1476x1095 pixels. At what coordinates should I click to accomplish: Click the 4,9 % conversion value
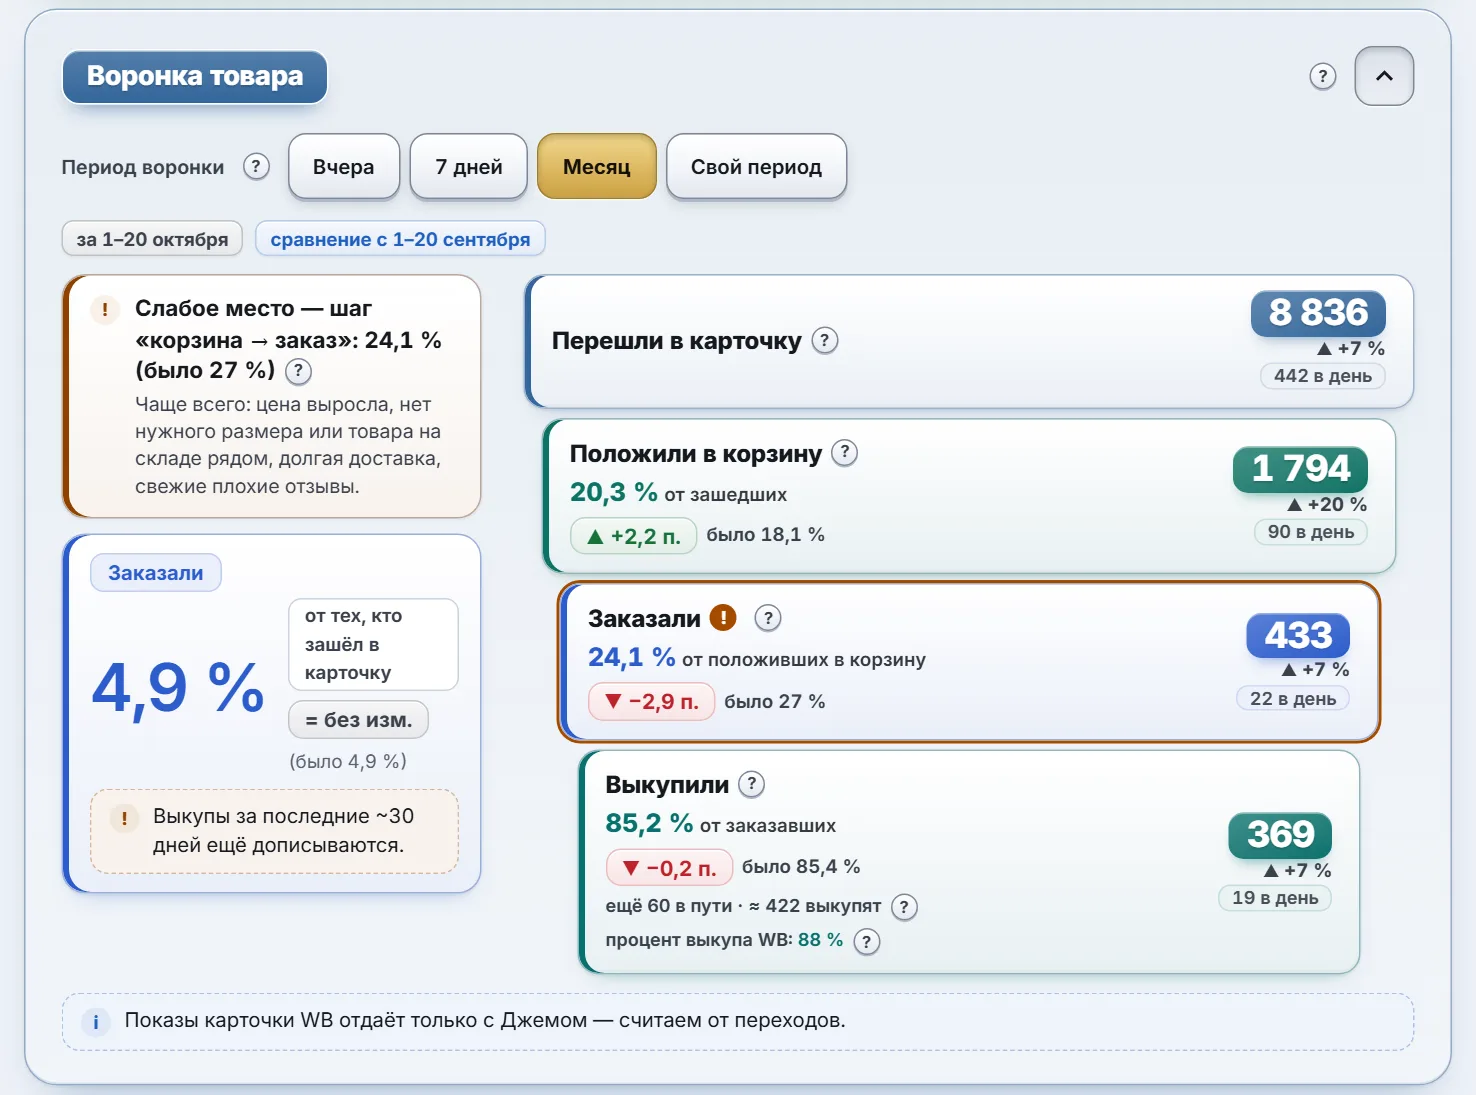[178, 688]
